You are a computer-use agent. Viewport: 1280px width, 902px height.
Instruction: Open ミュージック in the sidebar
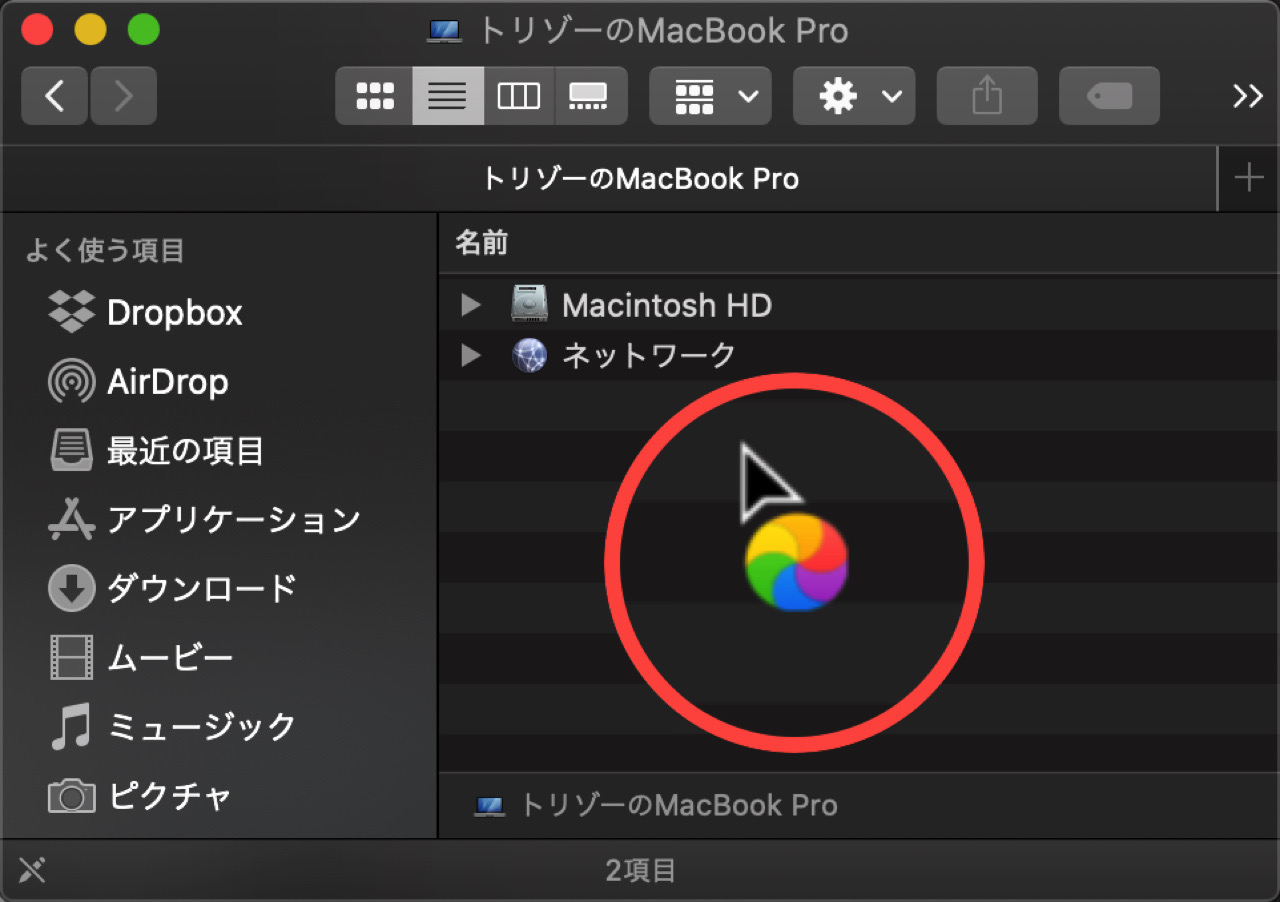click(x=172, y=726)
